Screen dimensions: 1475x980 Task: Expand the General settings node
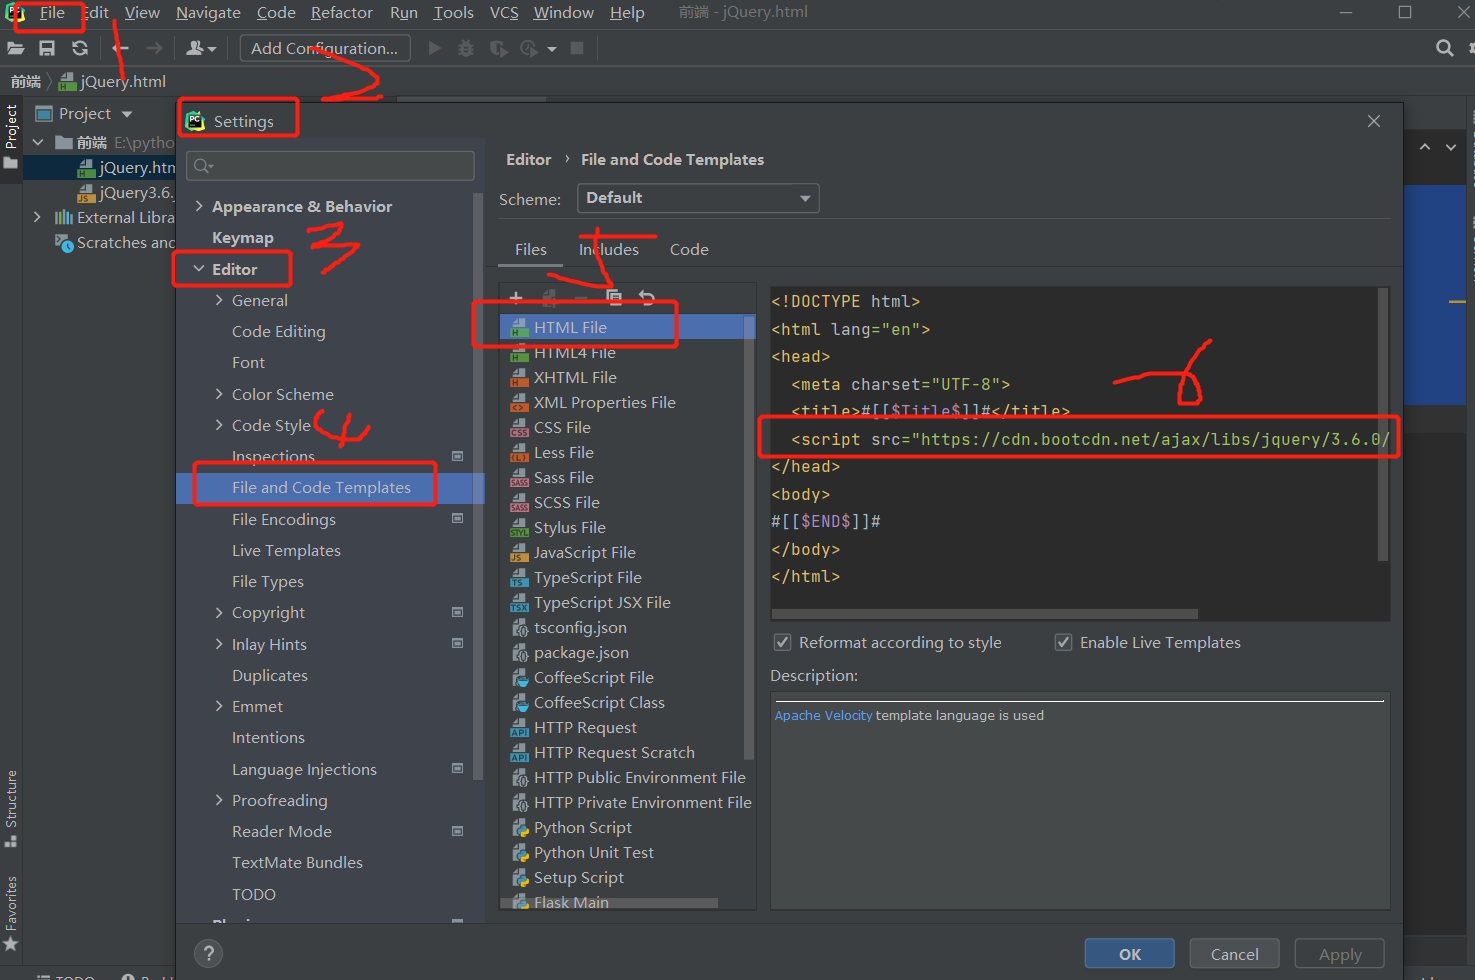(219, 300)
